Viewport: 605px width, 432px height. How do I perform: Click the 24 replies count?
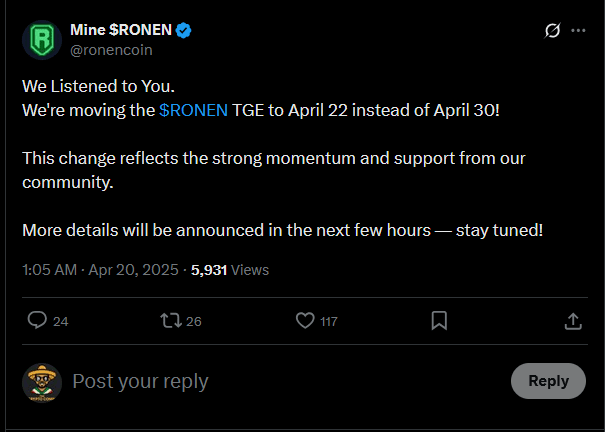[60, 322]
